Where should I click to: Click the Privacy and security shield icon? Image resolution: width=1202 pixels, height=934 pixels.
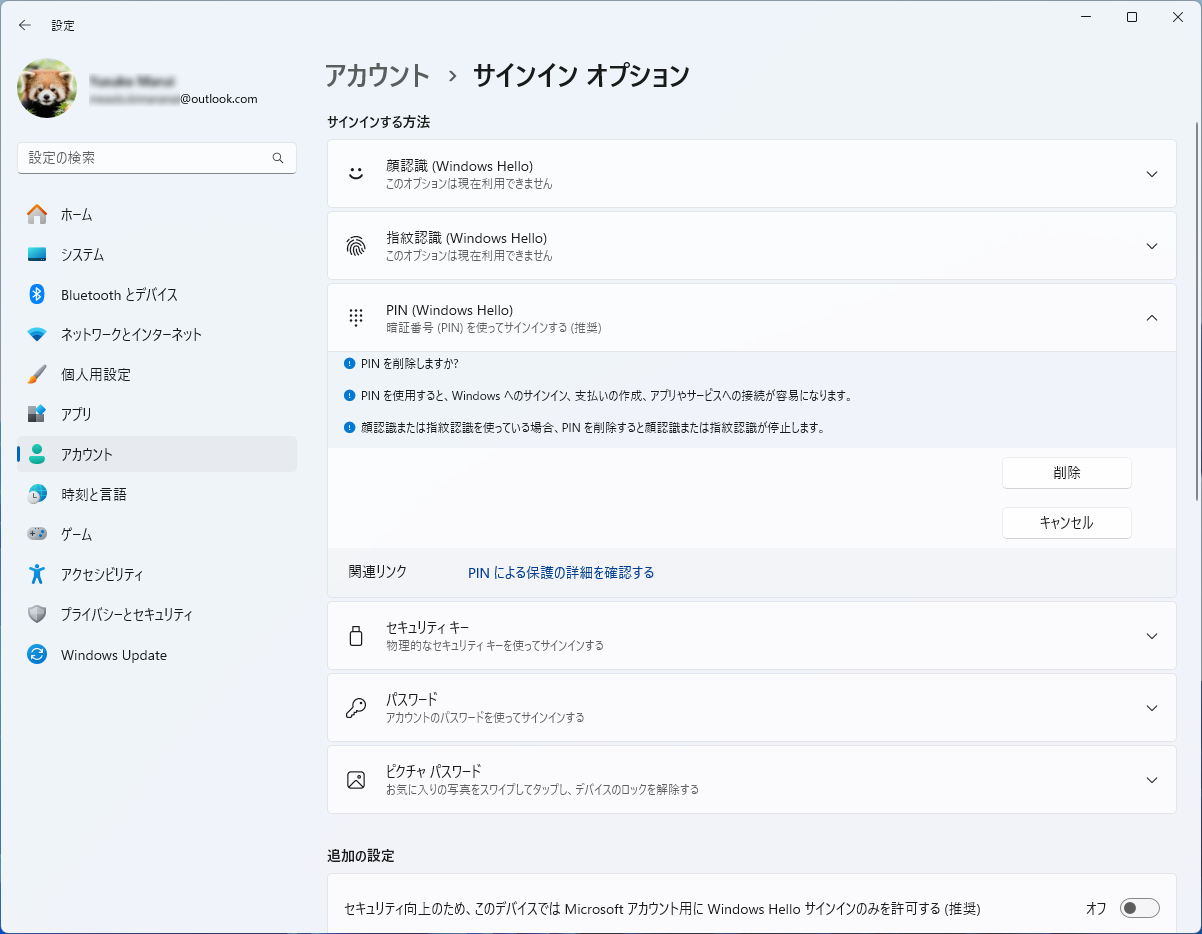click(x=37, y=614)
